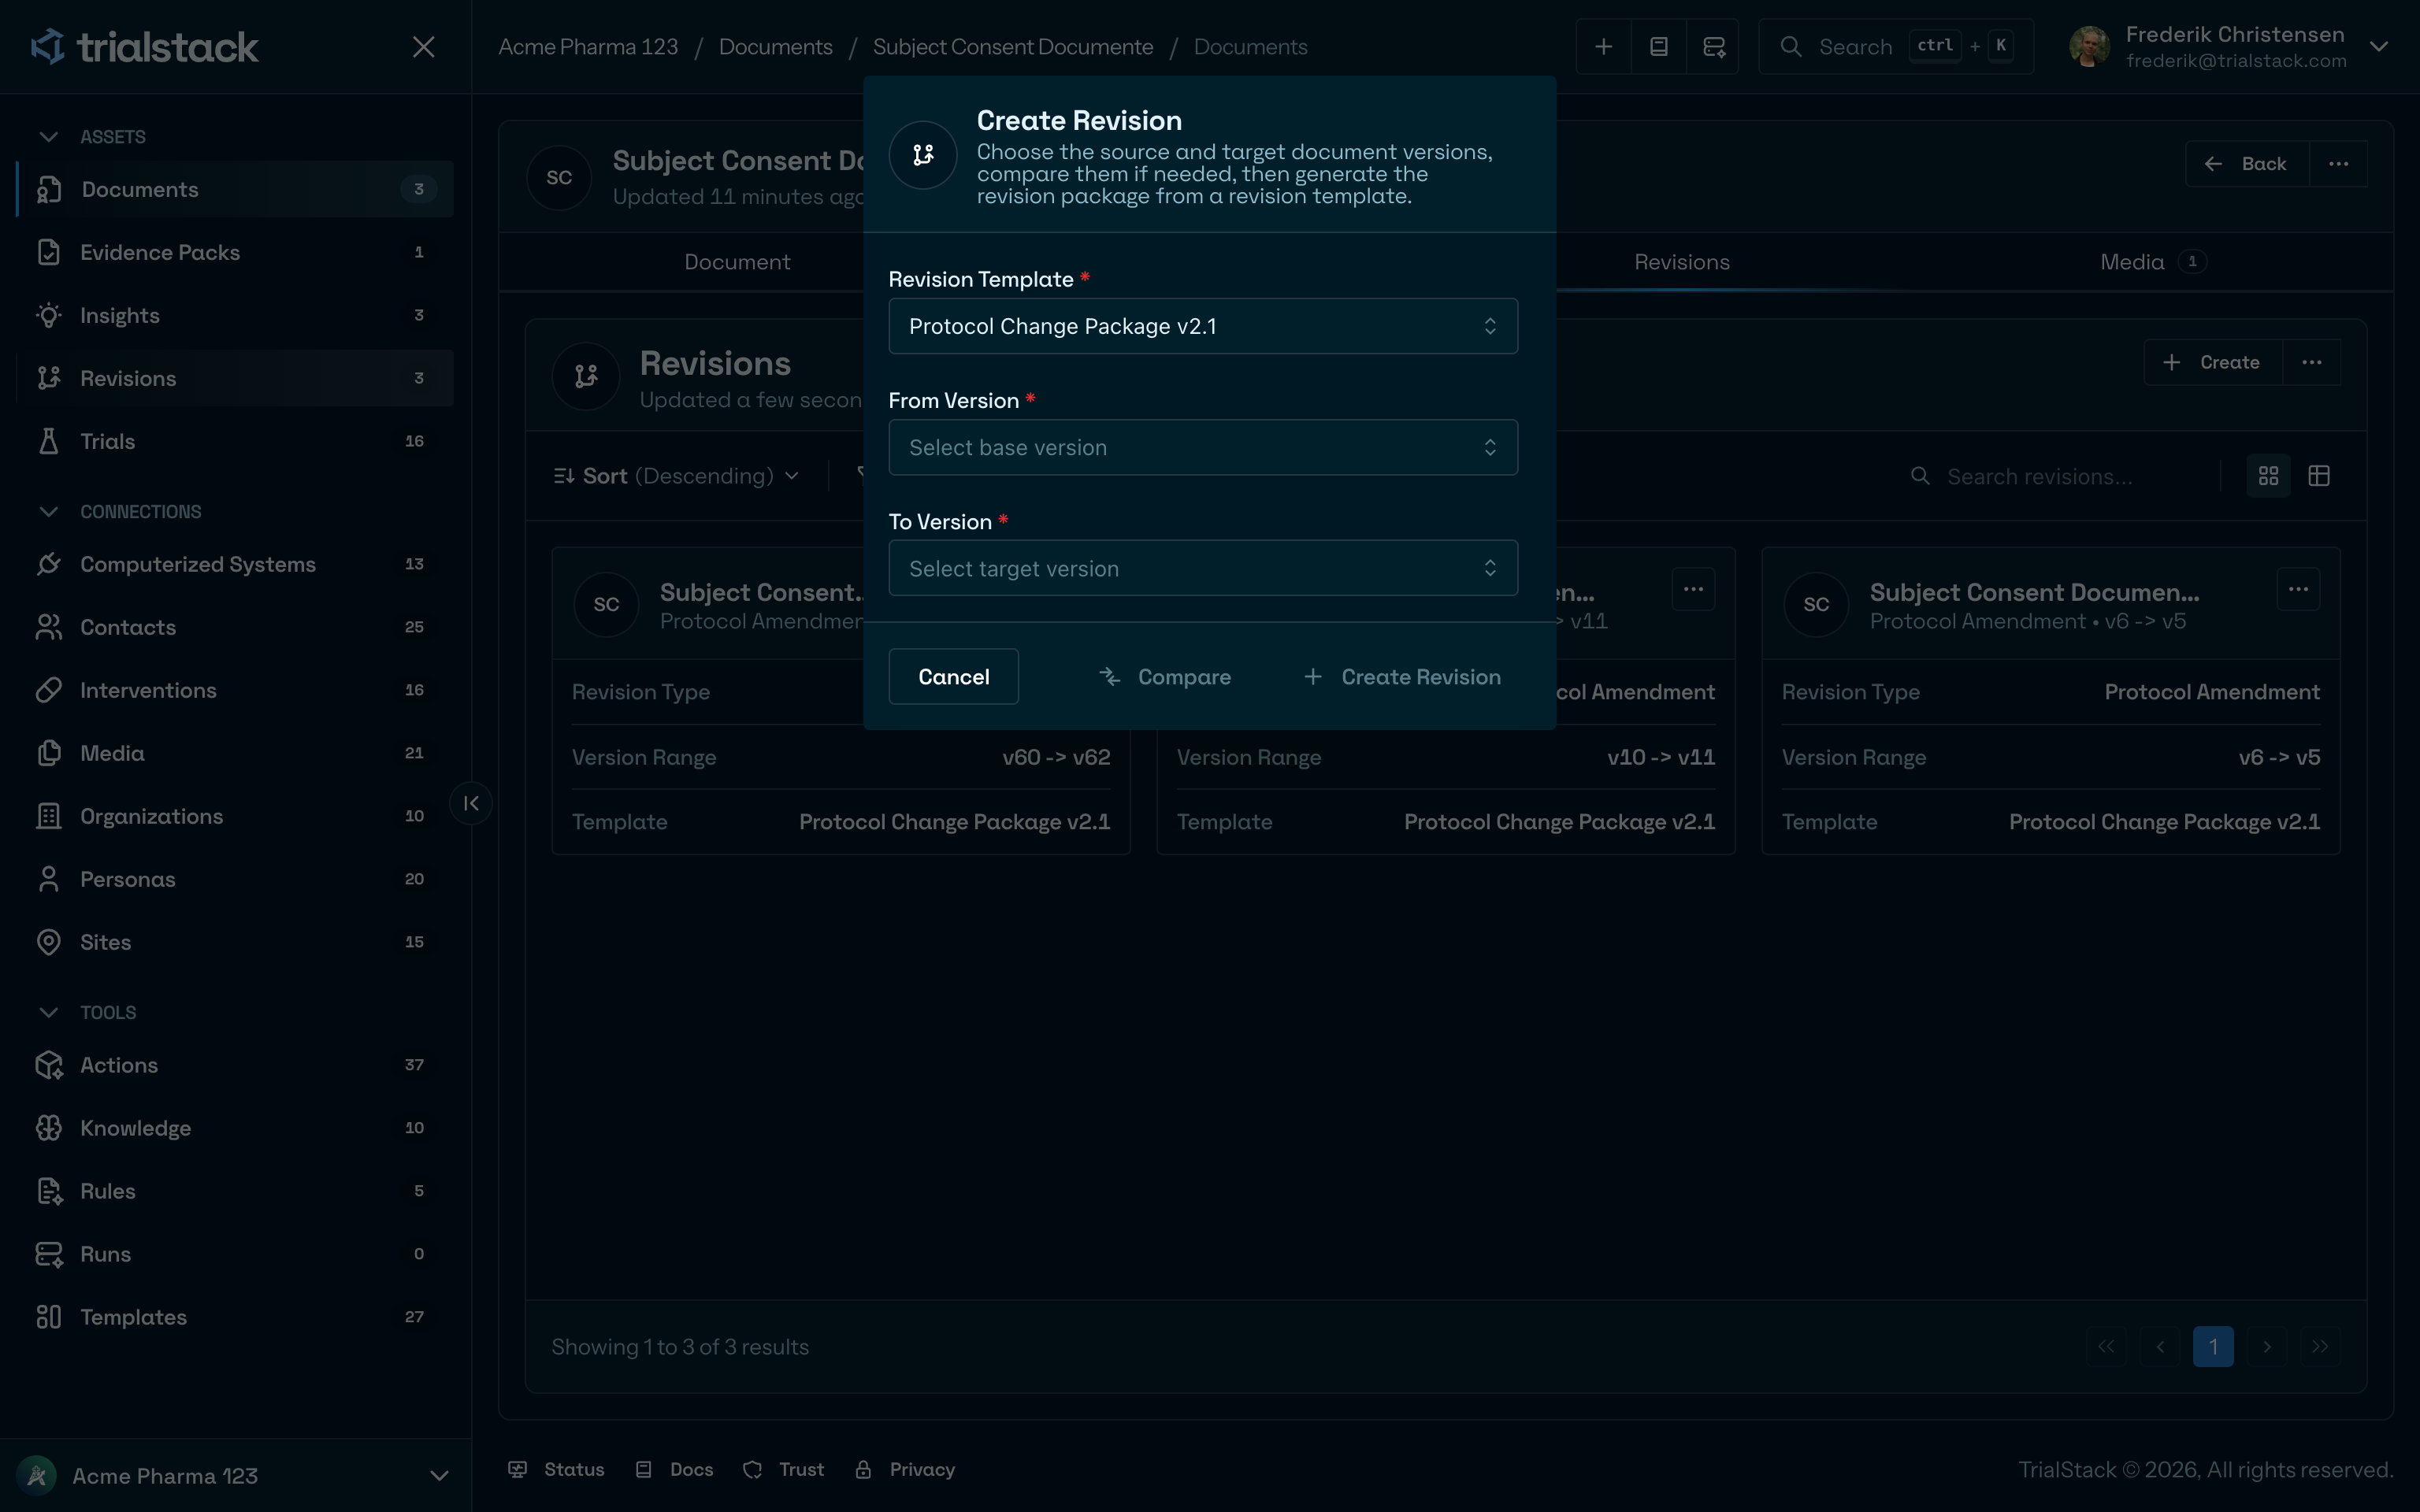Viewport: 2420px width, 1512px height.
Task: Open Rules in the sidebar
Action: 235,1191
